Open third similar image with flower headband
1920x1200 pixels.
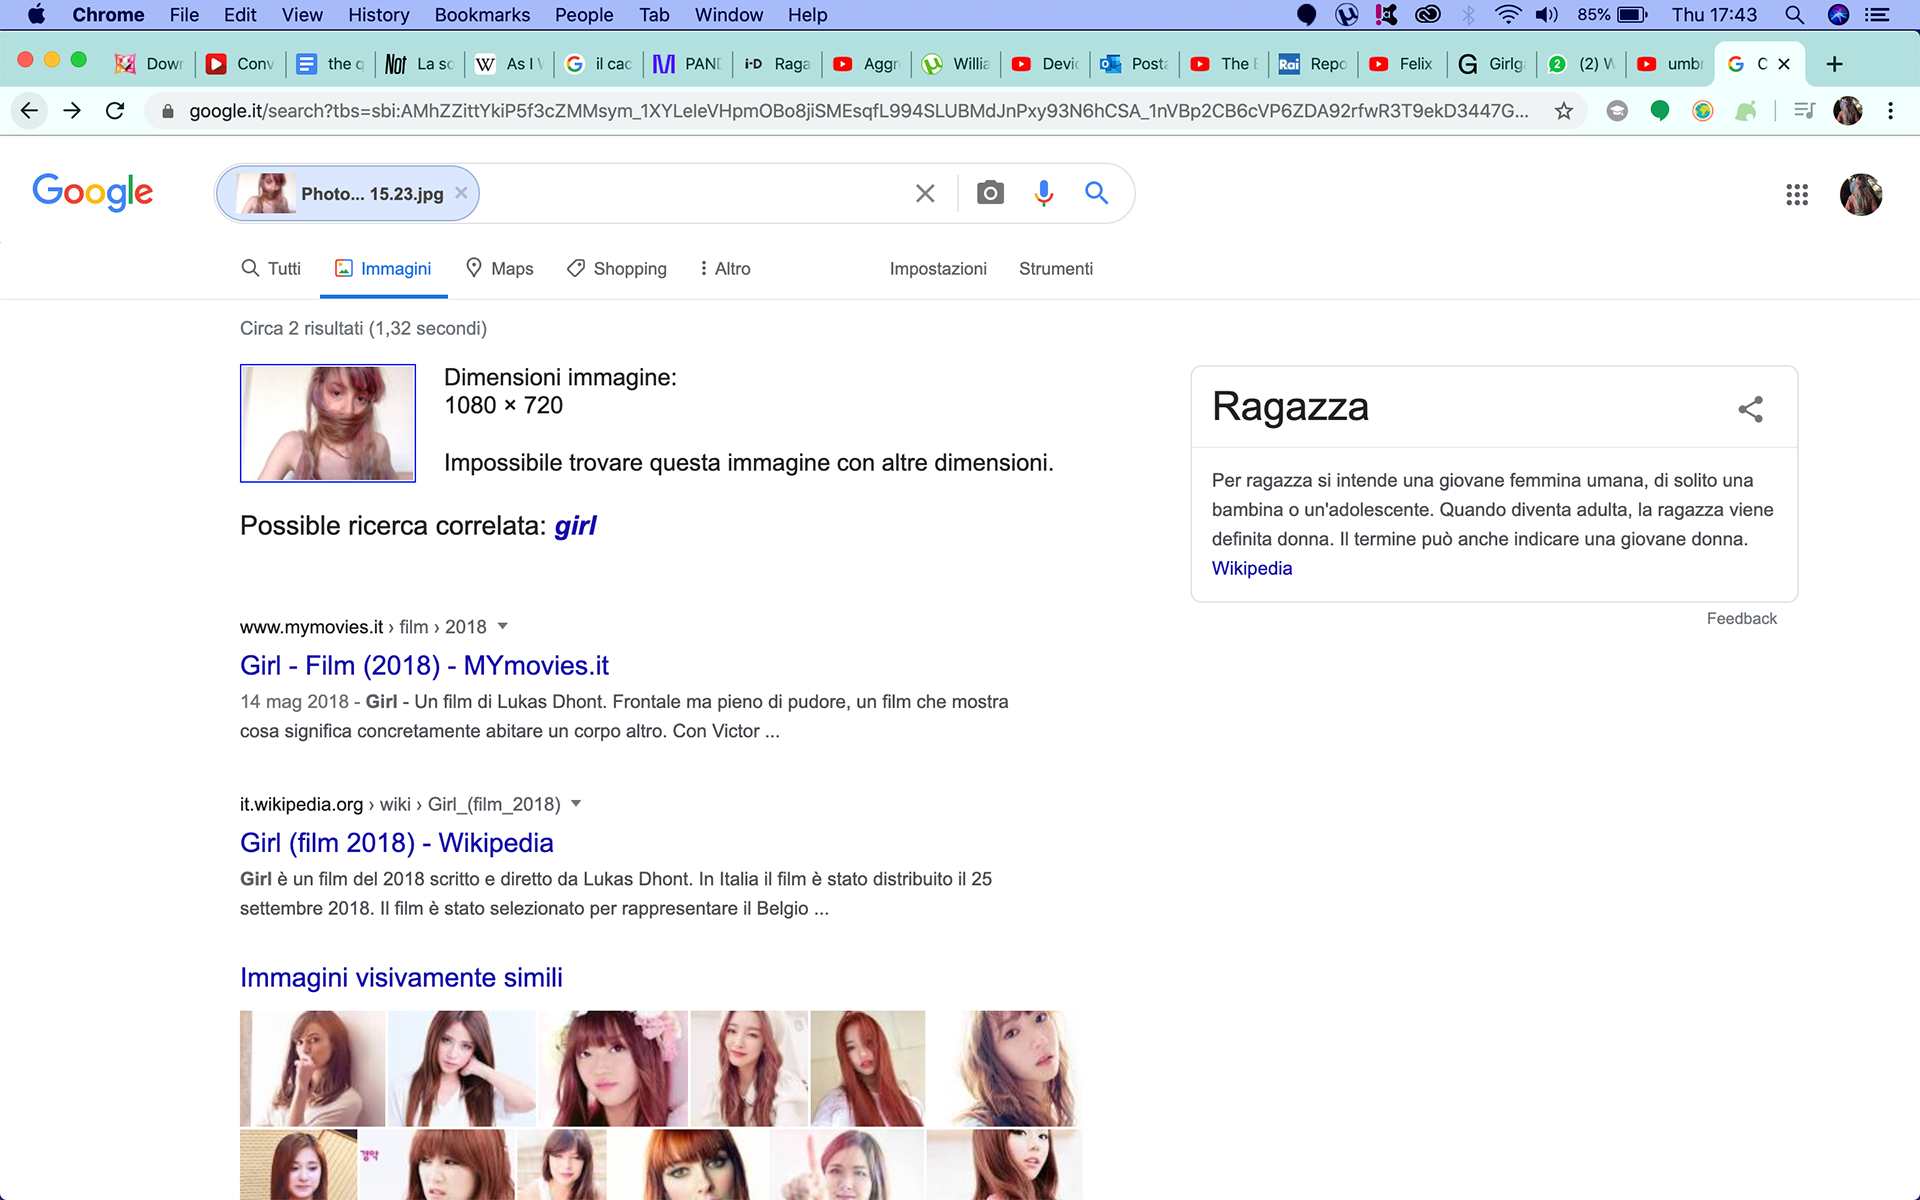point(613,1068)
